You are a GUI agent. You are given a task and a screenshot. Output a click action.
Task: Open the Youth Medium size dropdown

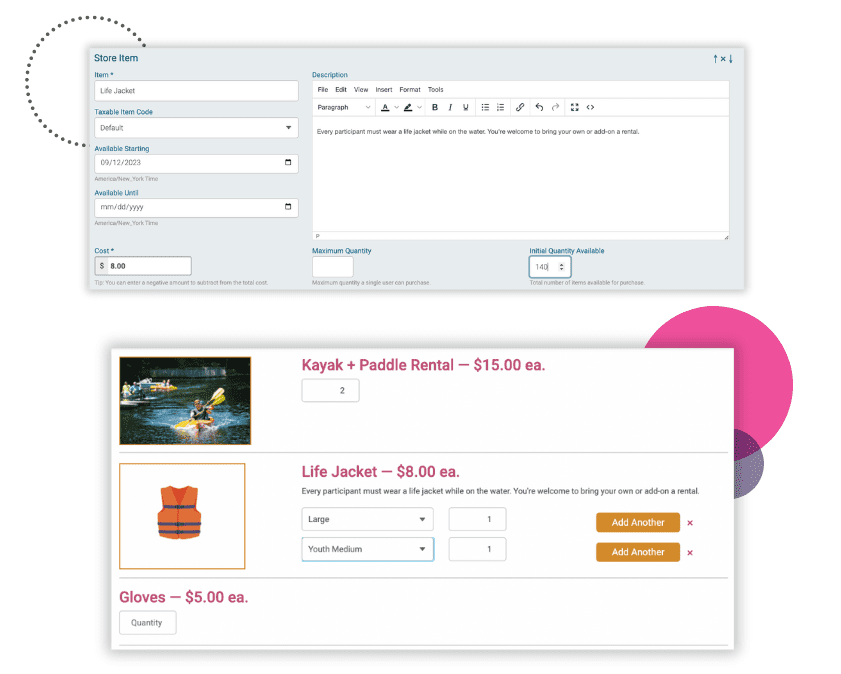click(367, 549)
